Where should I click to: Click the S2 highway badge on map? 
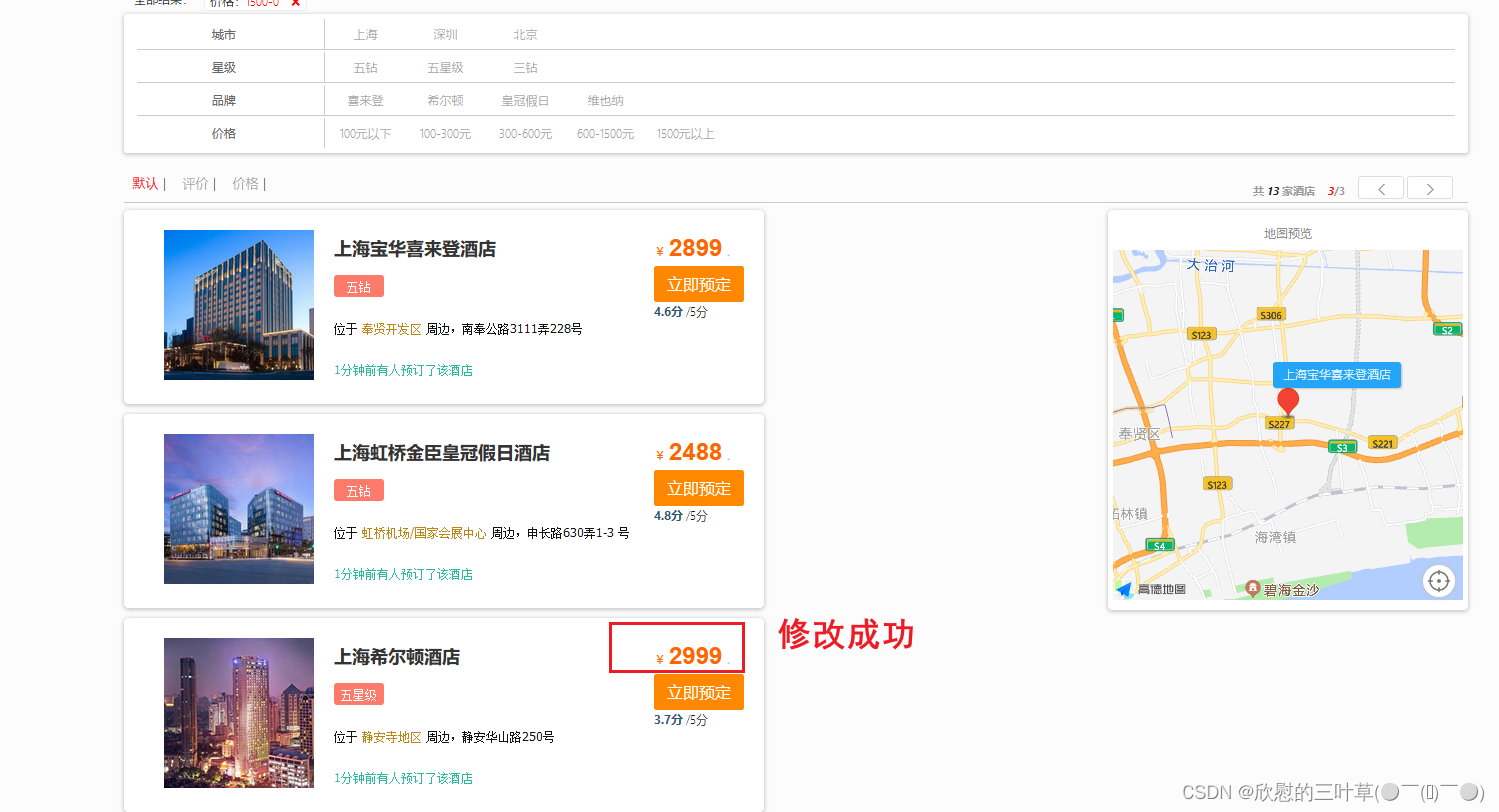(x=1446, y=329)
